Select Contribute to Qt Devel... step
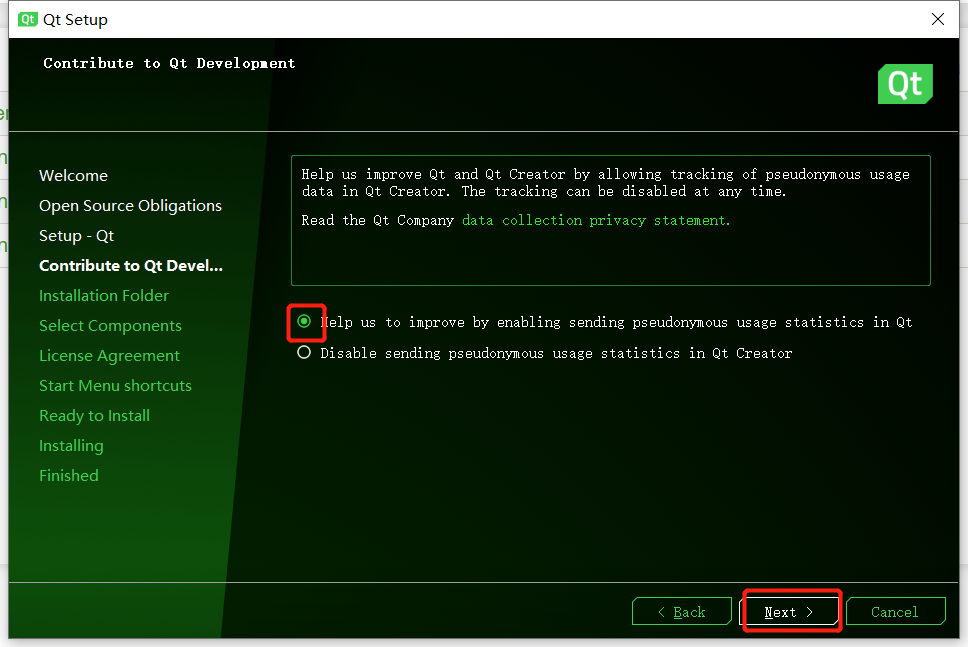 pos(131,265)
